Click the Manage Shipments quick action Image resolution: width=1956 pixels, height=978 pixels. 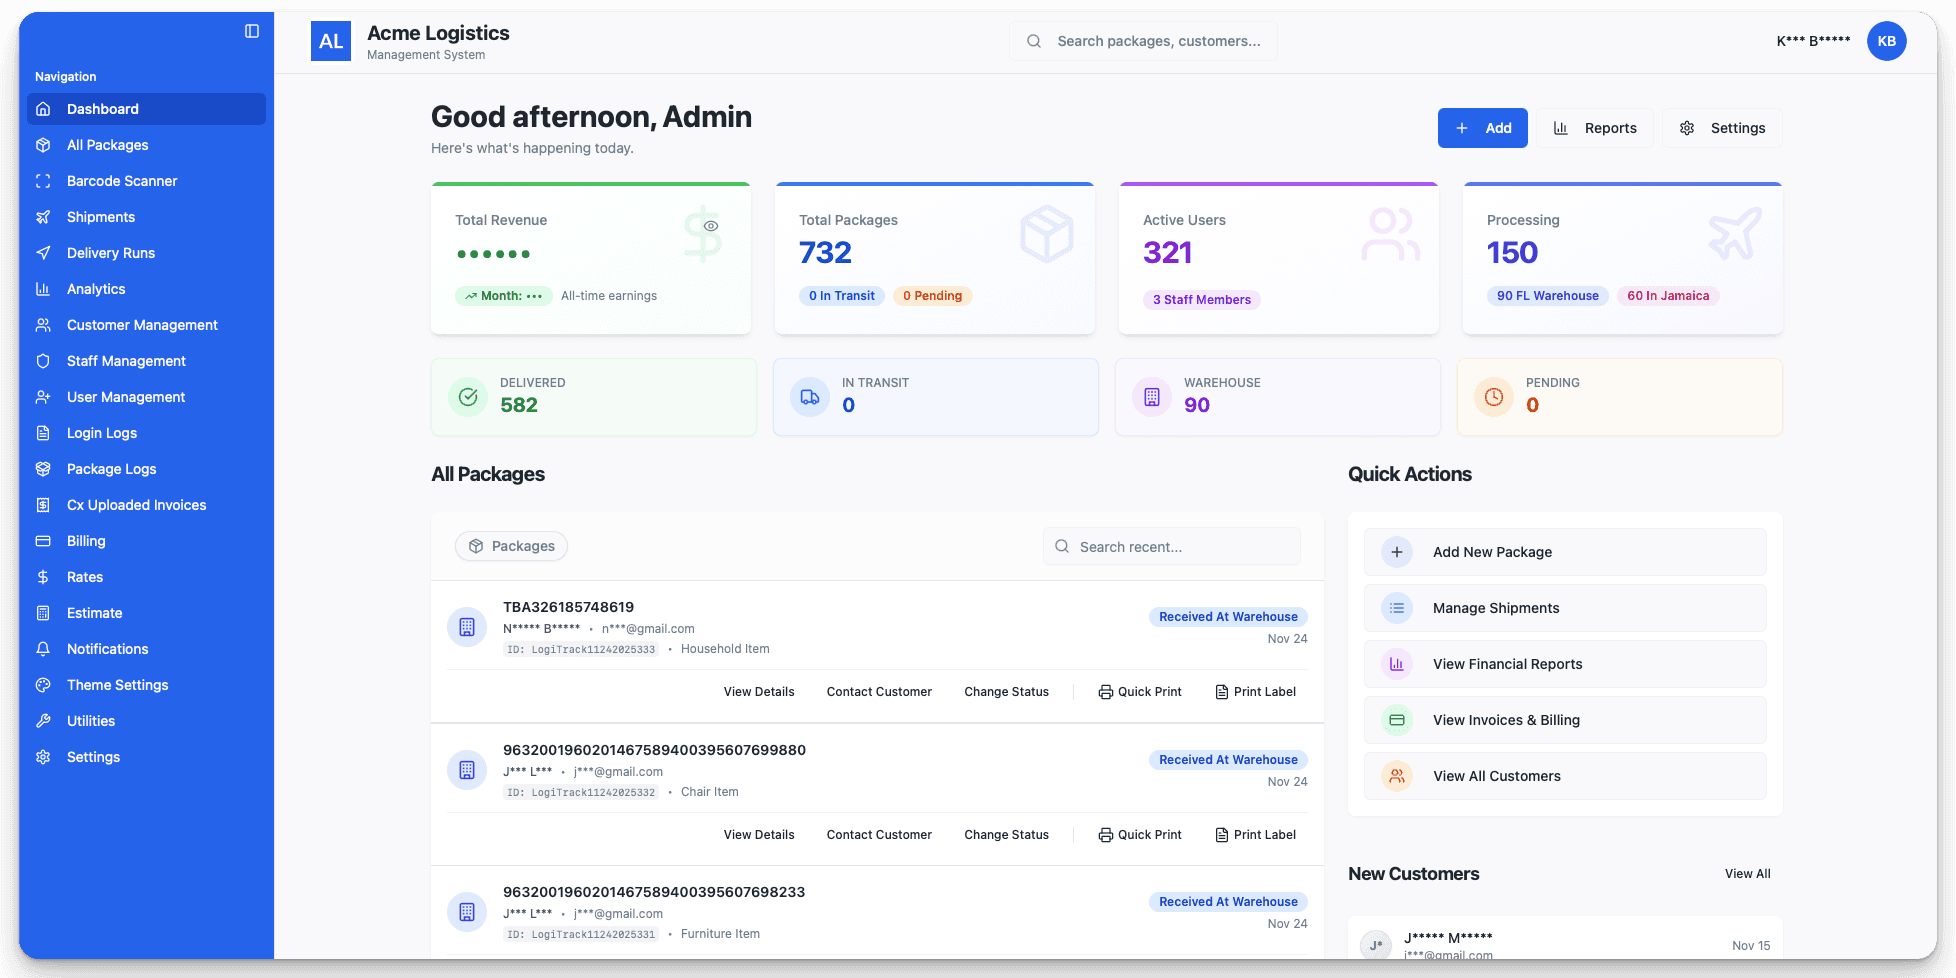1563,608
